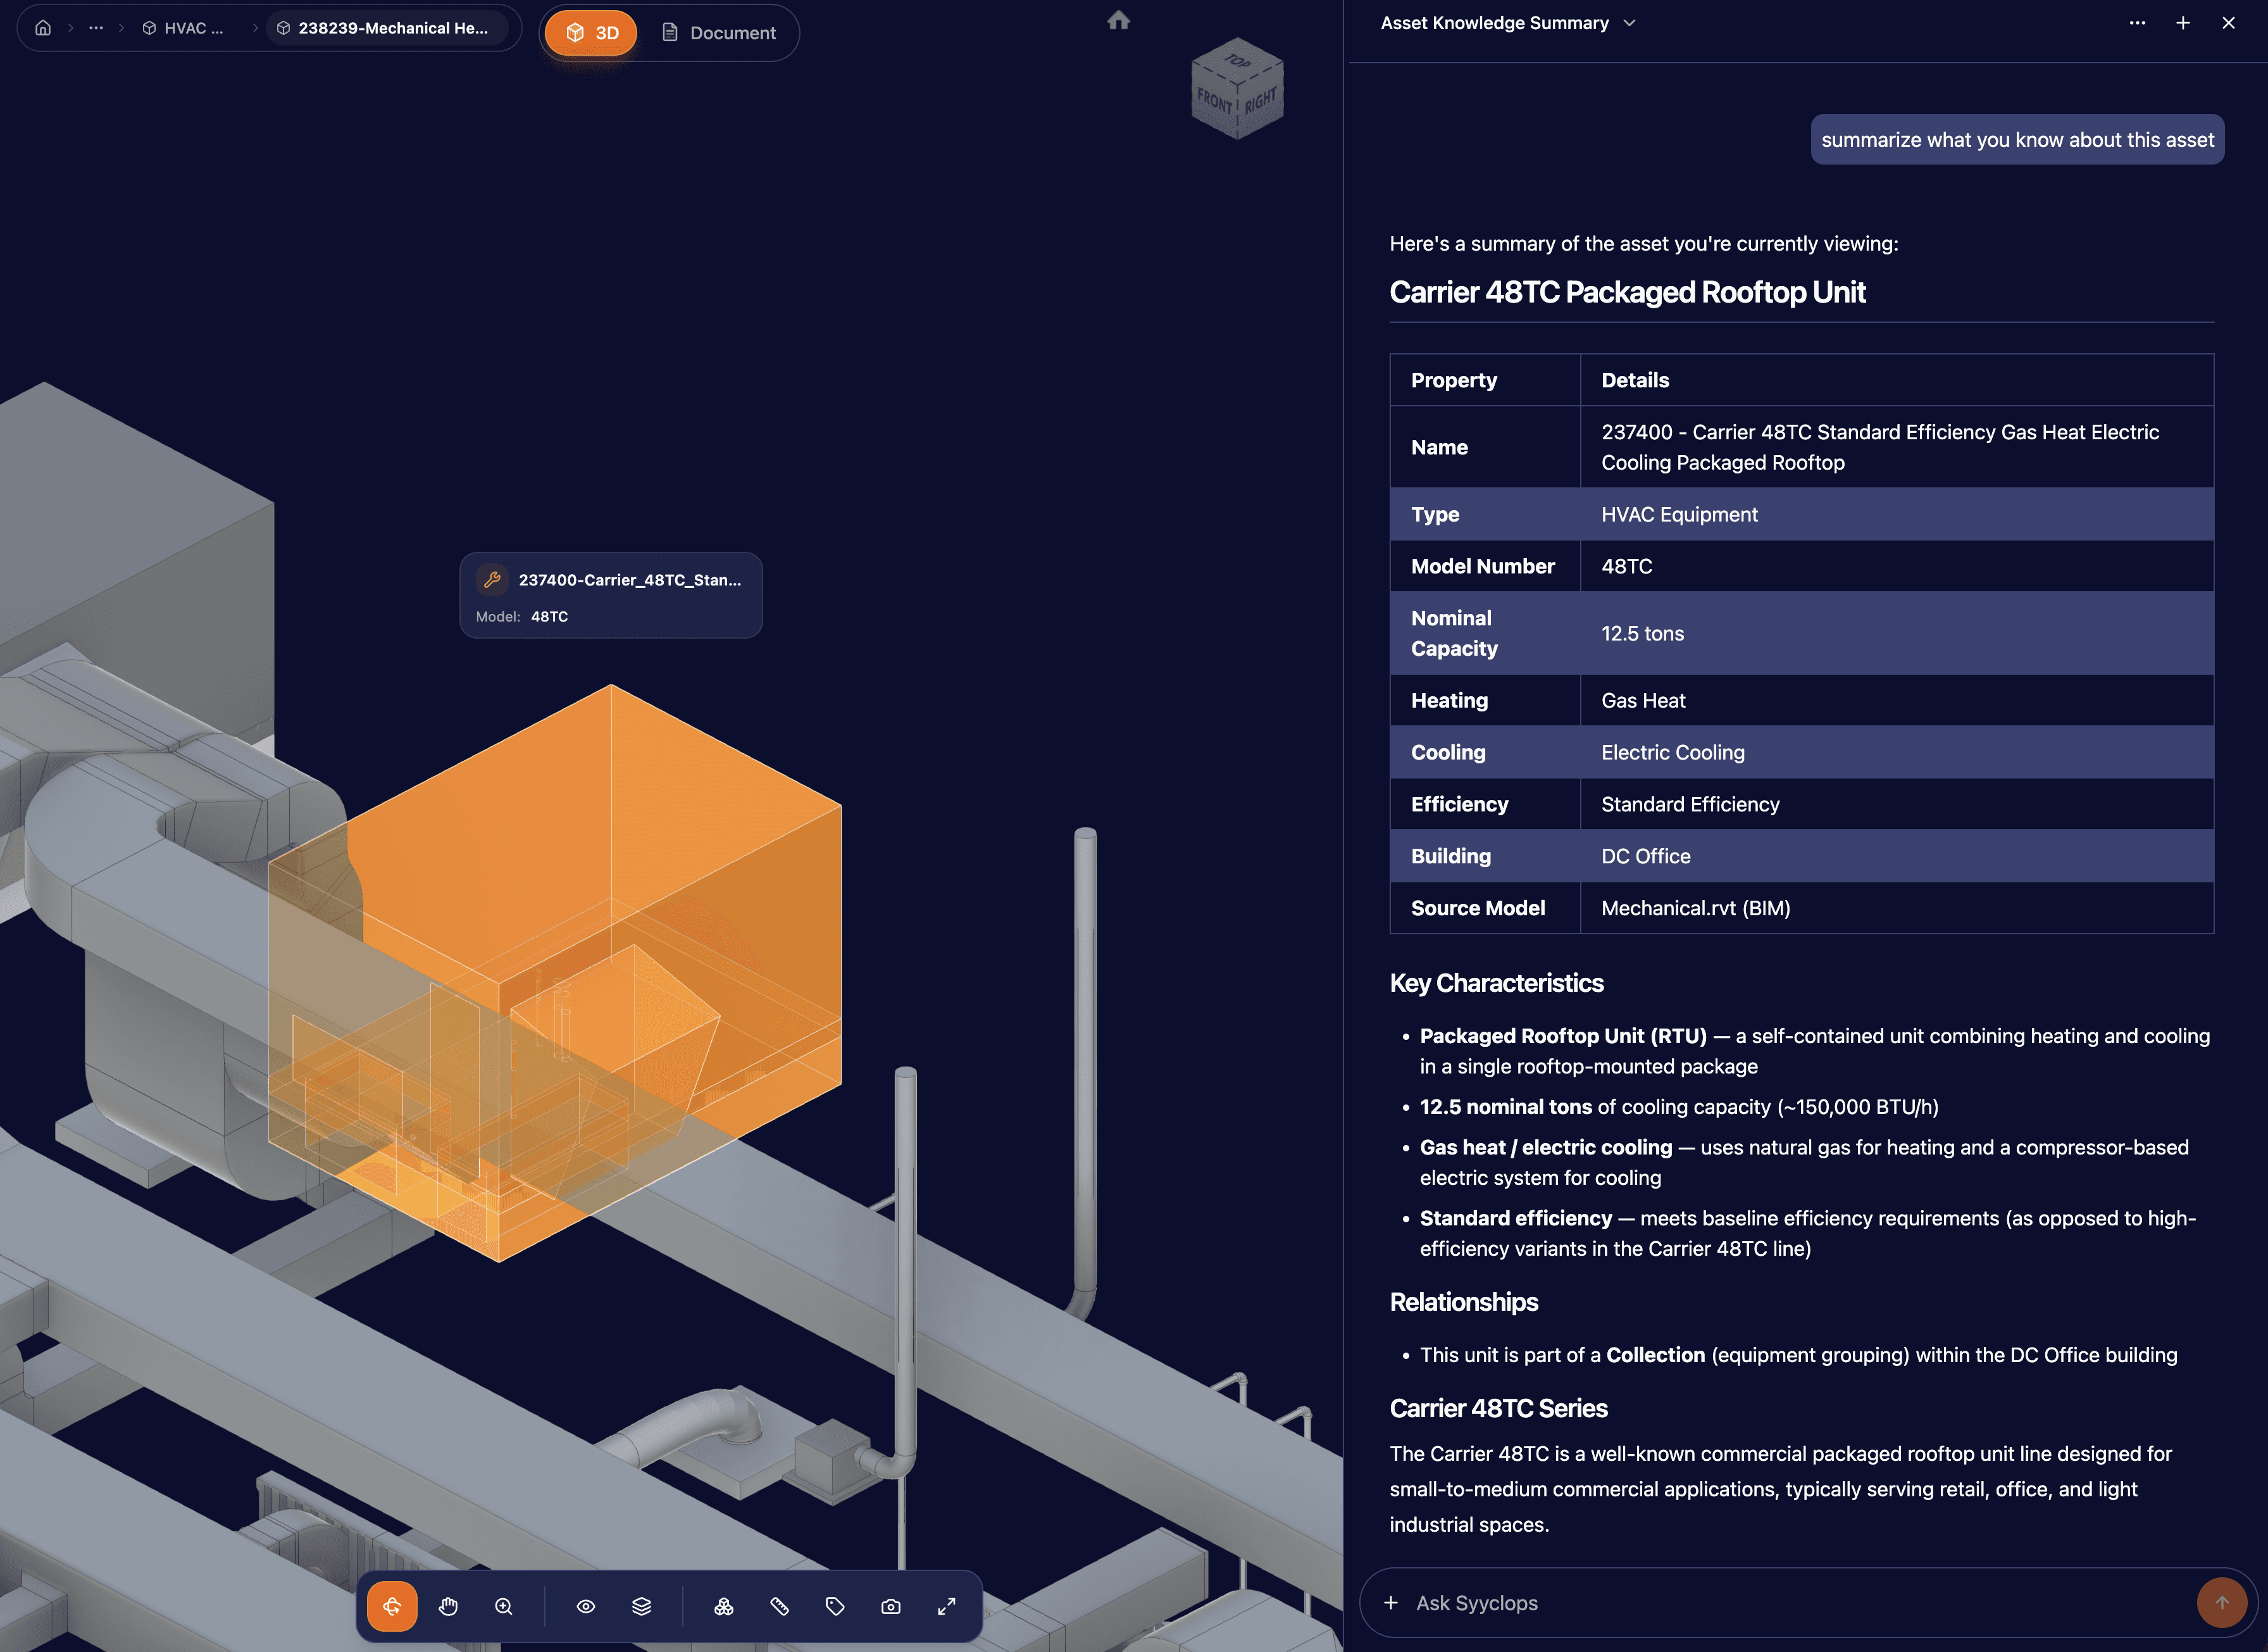Viewport: 2268px width, 1652px height.
Task: Select the orbit rotate tool
Action: (x=392, y=1606)
